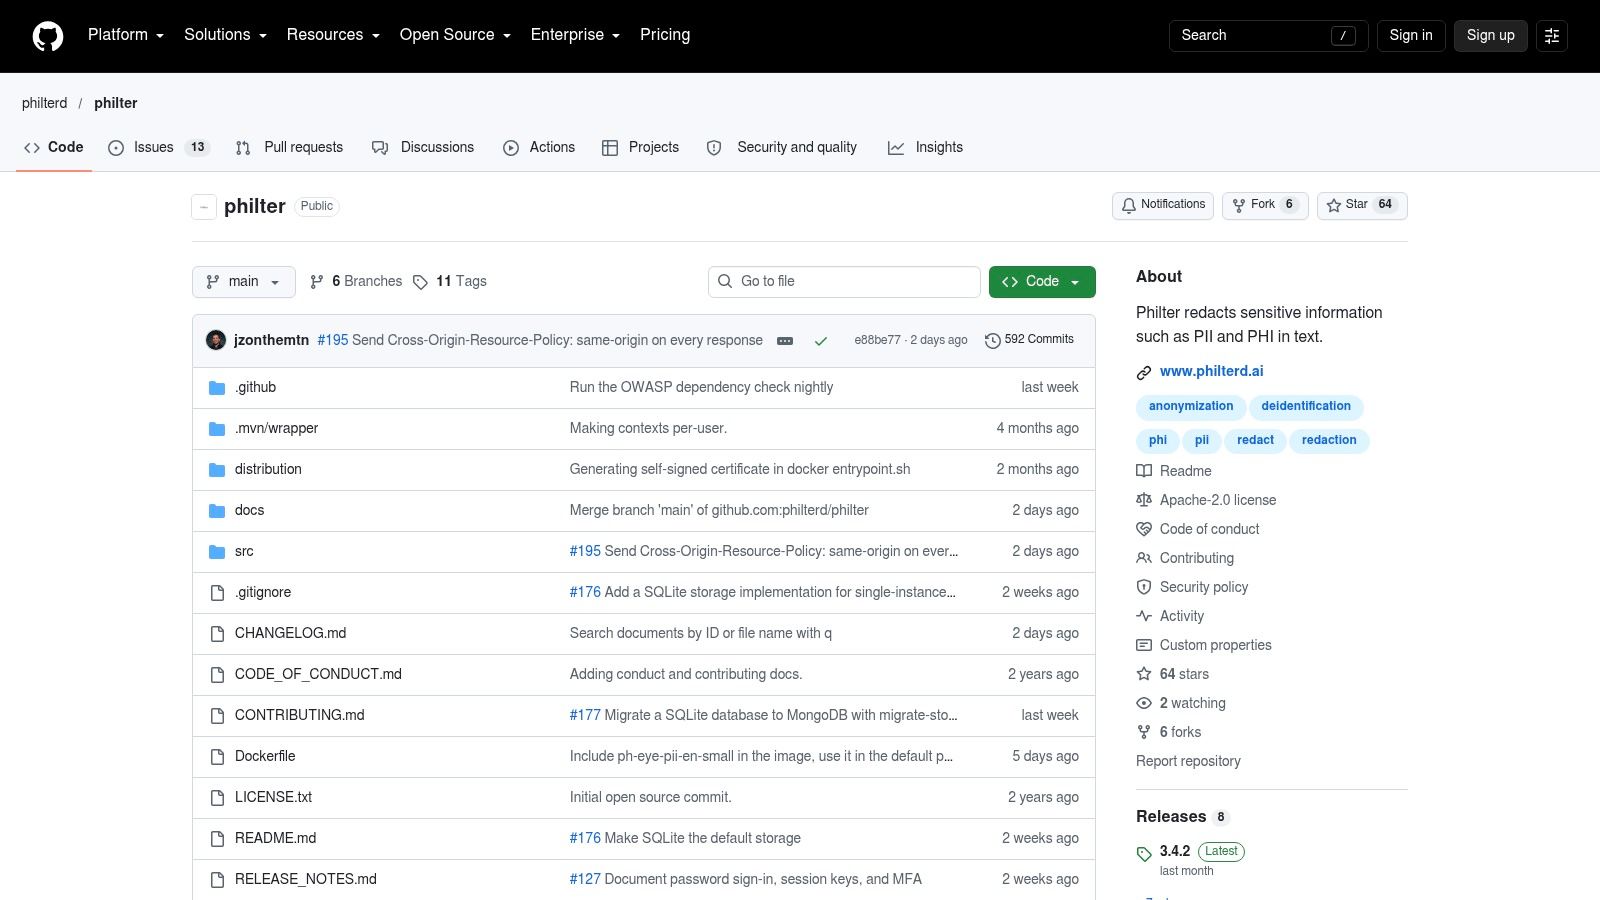This screenshot has height=900, width=1600.
Task: Click the Dockerfile file icon
Action: (x=217, y=757)
